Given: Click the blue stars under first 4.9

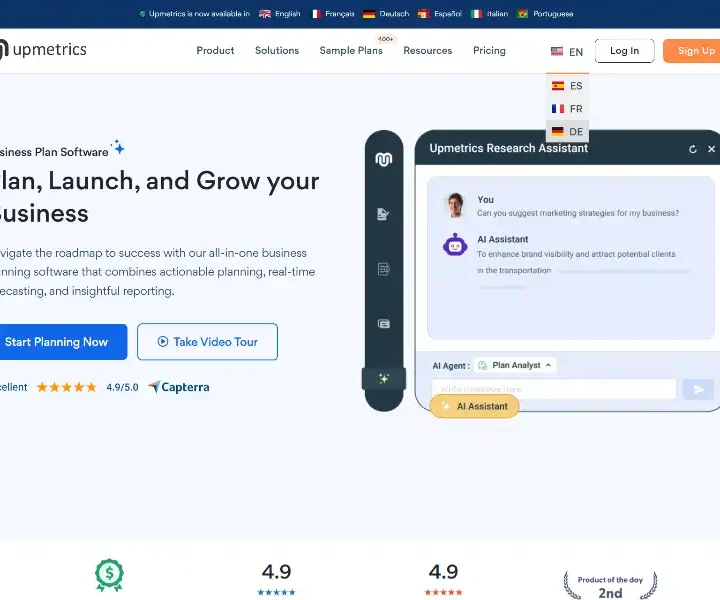Looking at the screenshot, I should [x=276, y=592].
